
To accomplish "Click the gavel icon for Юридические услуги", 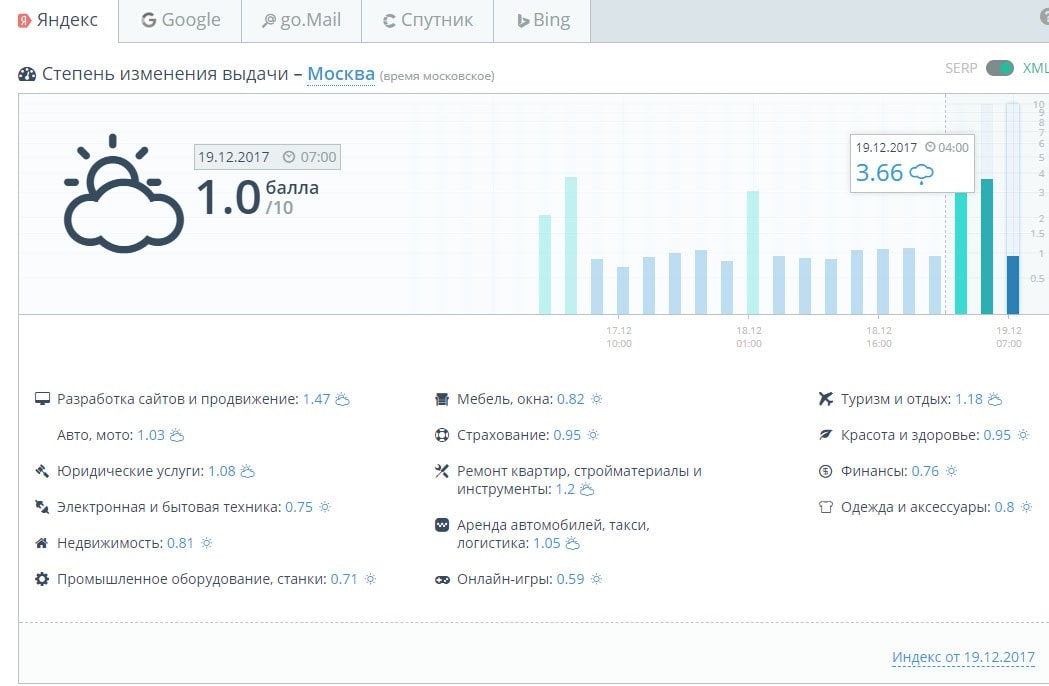I will pos(42,471).
